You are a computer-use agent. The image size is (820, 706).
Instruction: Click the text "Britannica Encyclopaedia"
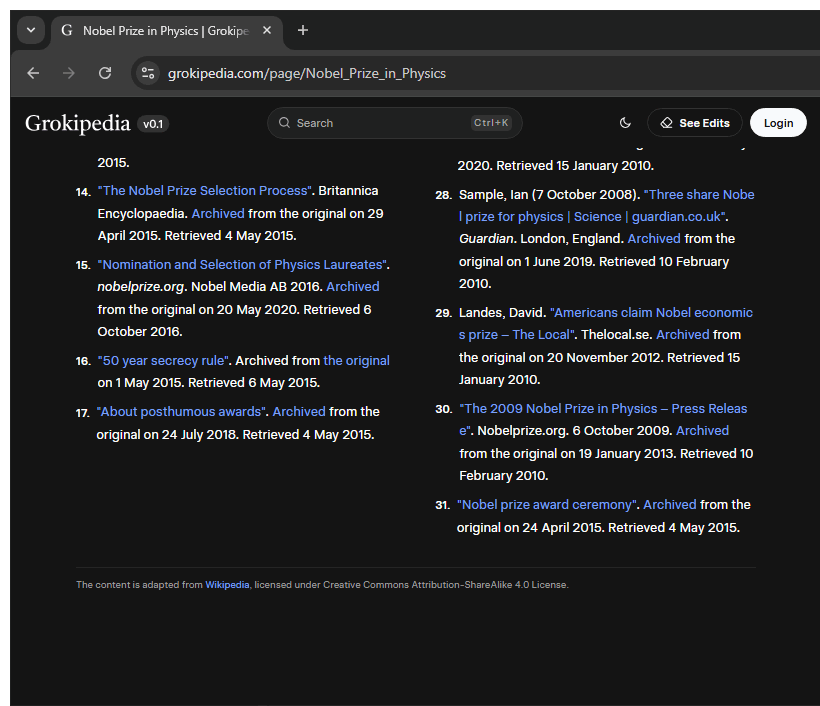click(x=238, y=202)
